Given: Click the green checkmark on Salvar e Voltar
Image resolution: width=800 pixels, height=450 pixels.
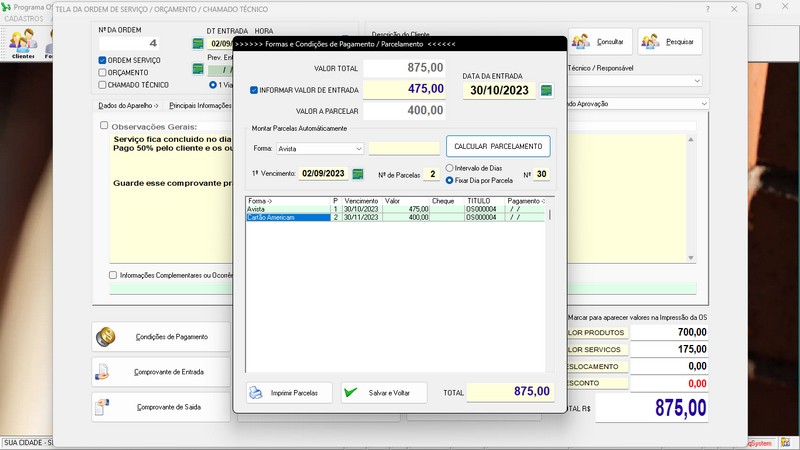Looking at the screenshot, I should pyautogui.click(x=351, y=393).
